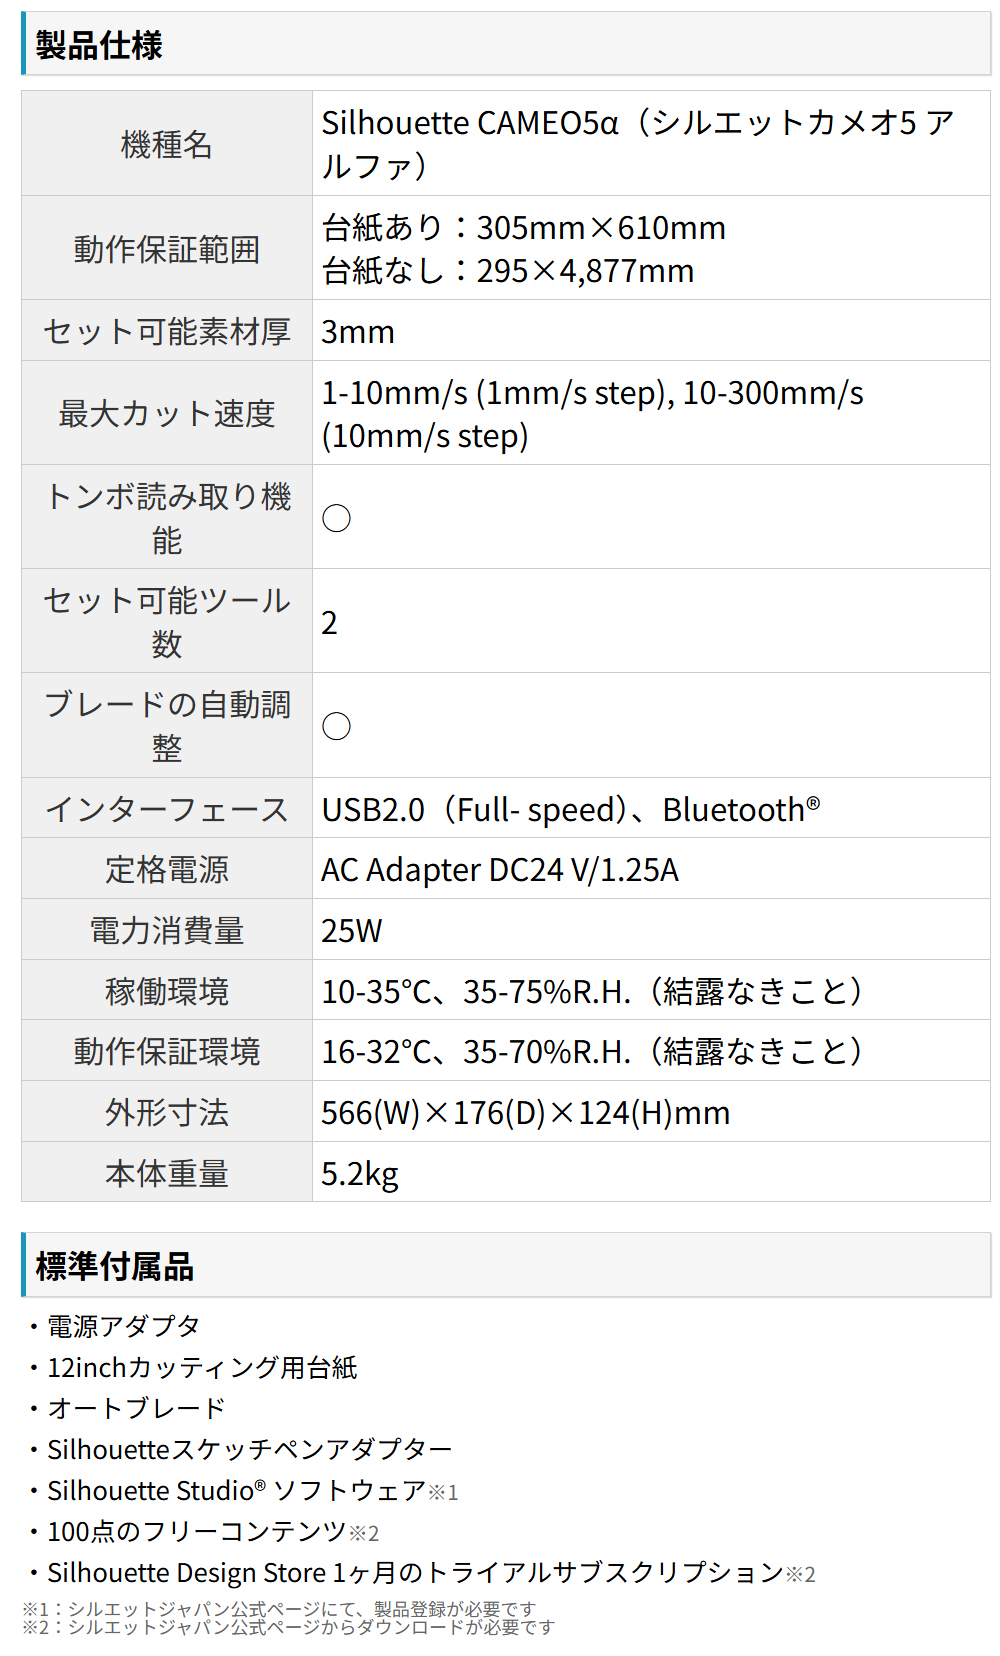This screenshot has width=1000, height=1656.
Task: Click the circle mark in the トンボ読み取り機能 row
Action: 336,518
